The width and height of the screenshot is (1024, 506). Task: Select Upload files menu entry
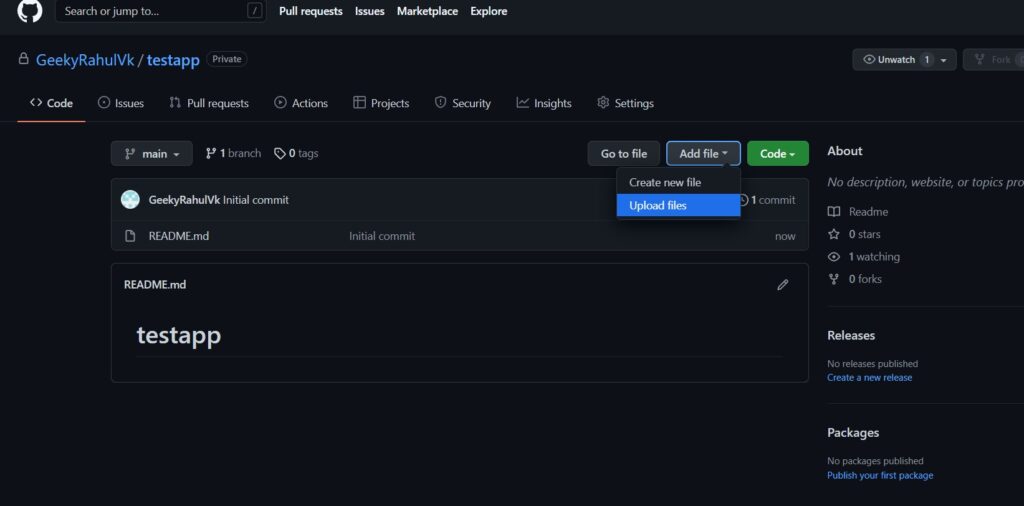pyautogui.click(x=679, y=205)
